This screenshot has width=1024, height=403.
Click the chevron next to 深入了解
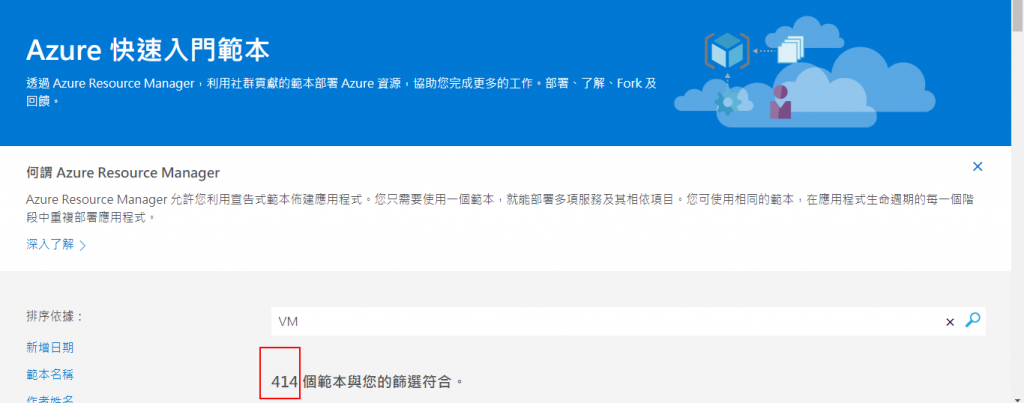pos(82,246)
